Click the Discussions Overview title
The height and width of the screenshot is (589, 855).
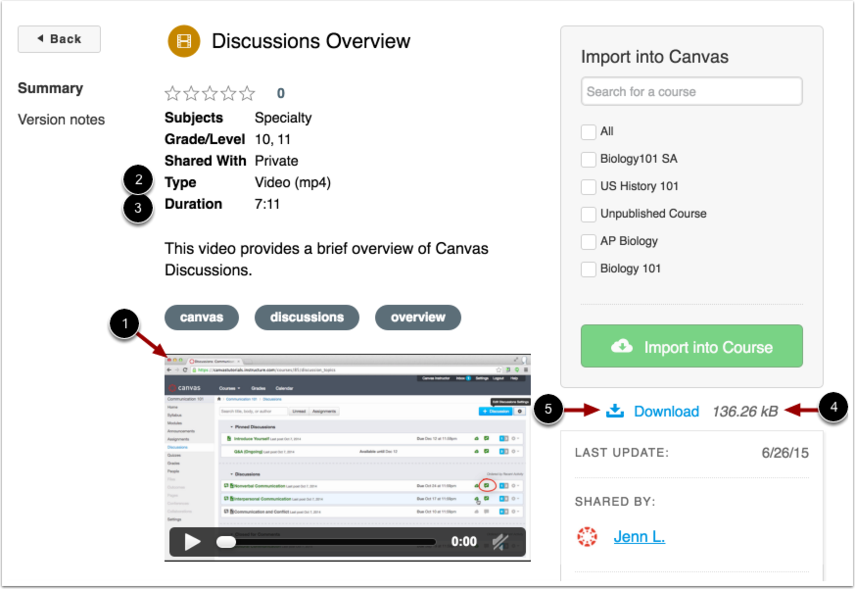(x=311, y=41)
